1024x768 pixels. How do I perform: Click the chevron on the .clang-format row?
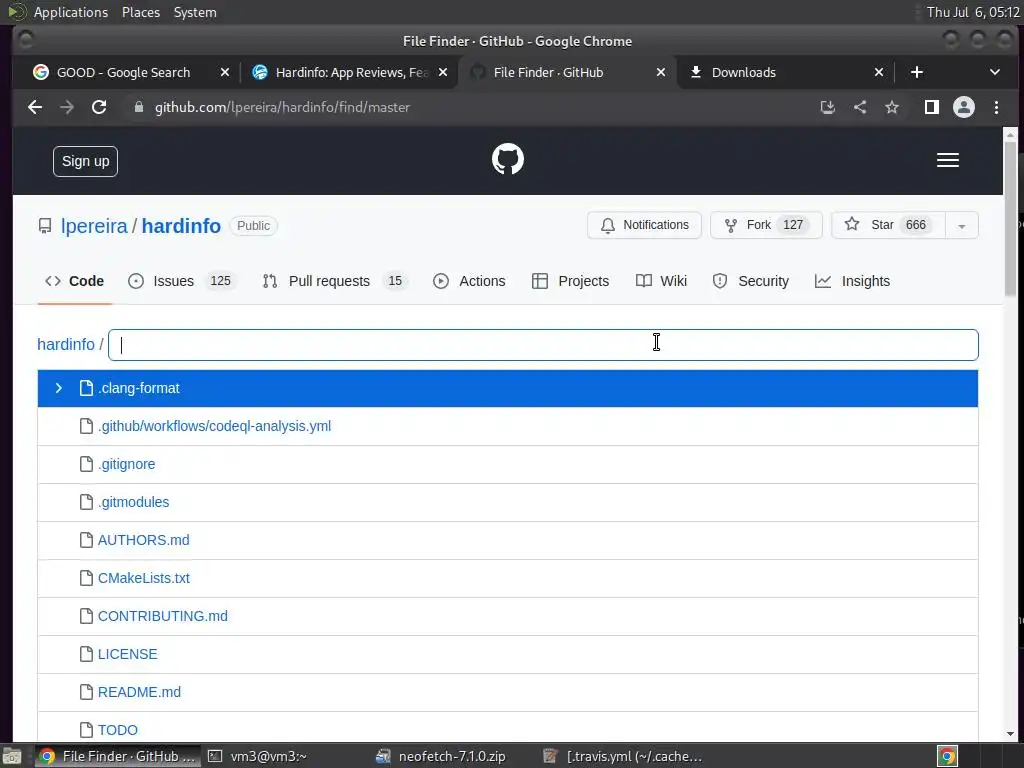tap(59, 388)
